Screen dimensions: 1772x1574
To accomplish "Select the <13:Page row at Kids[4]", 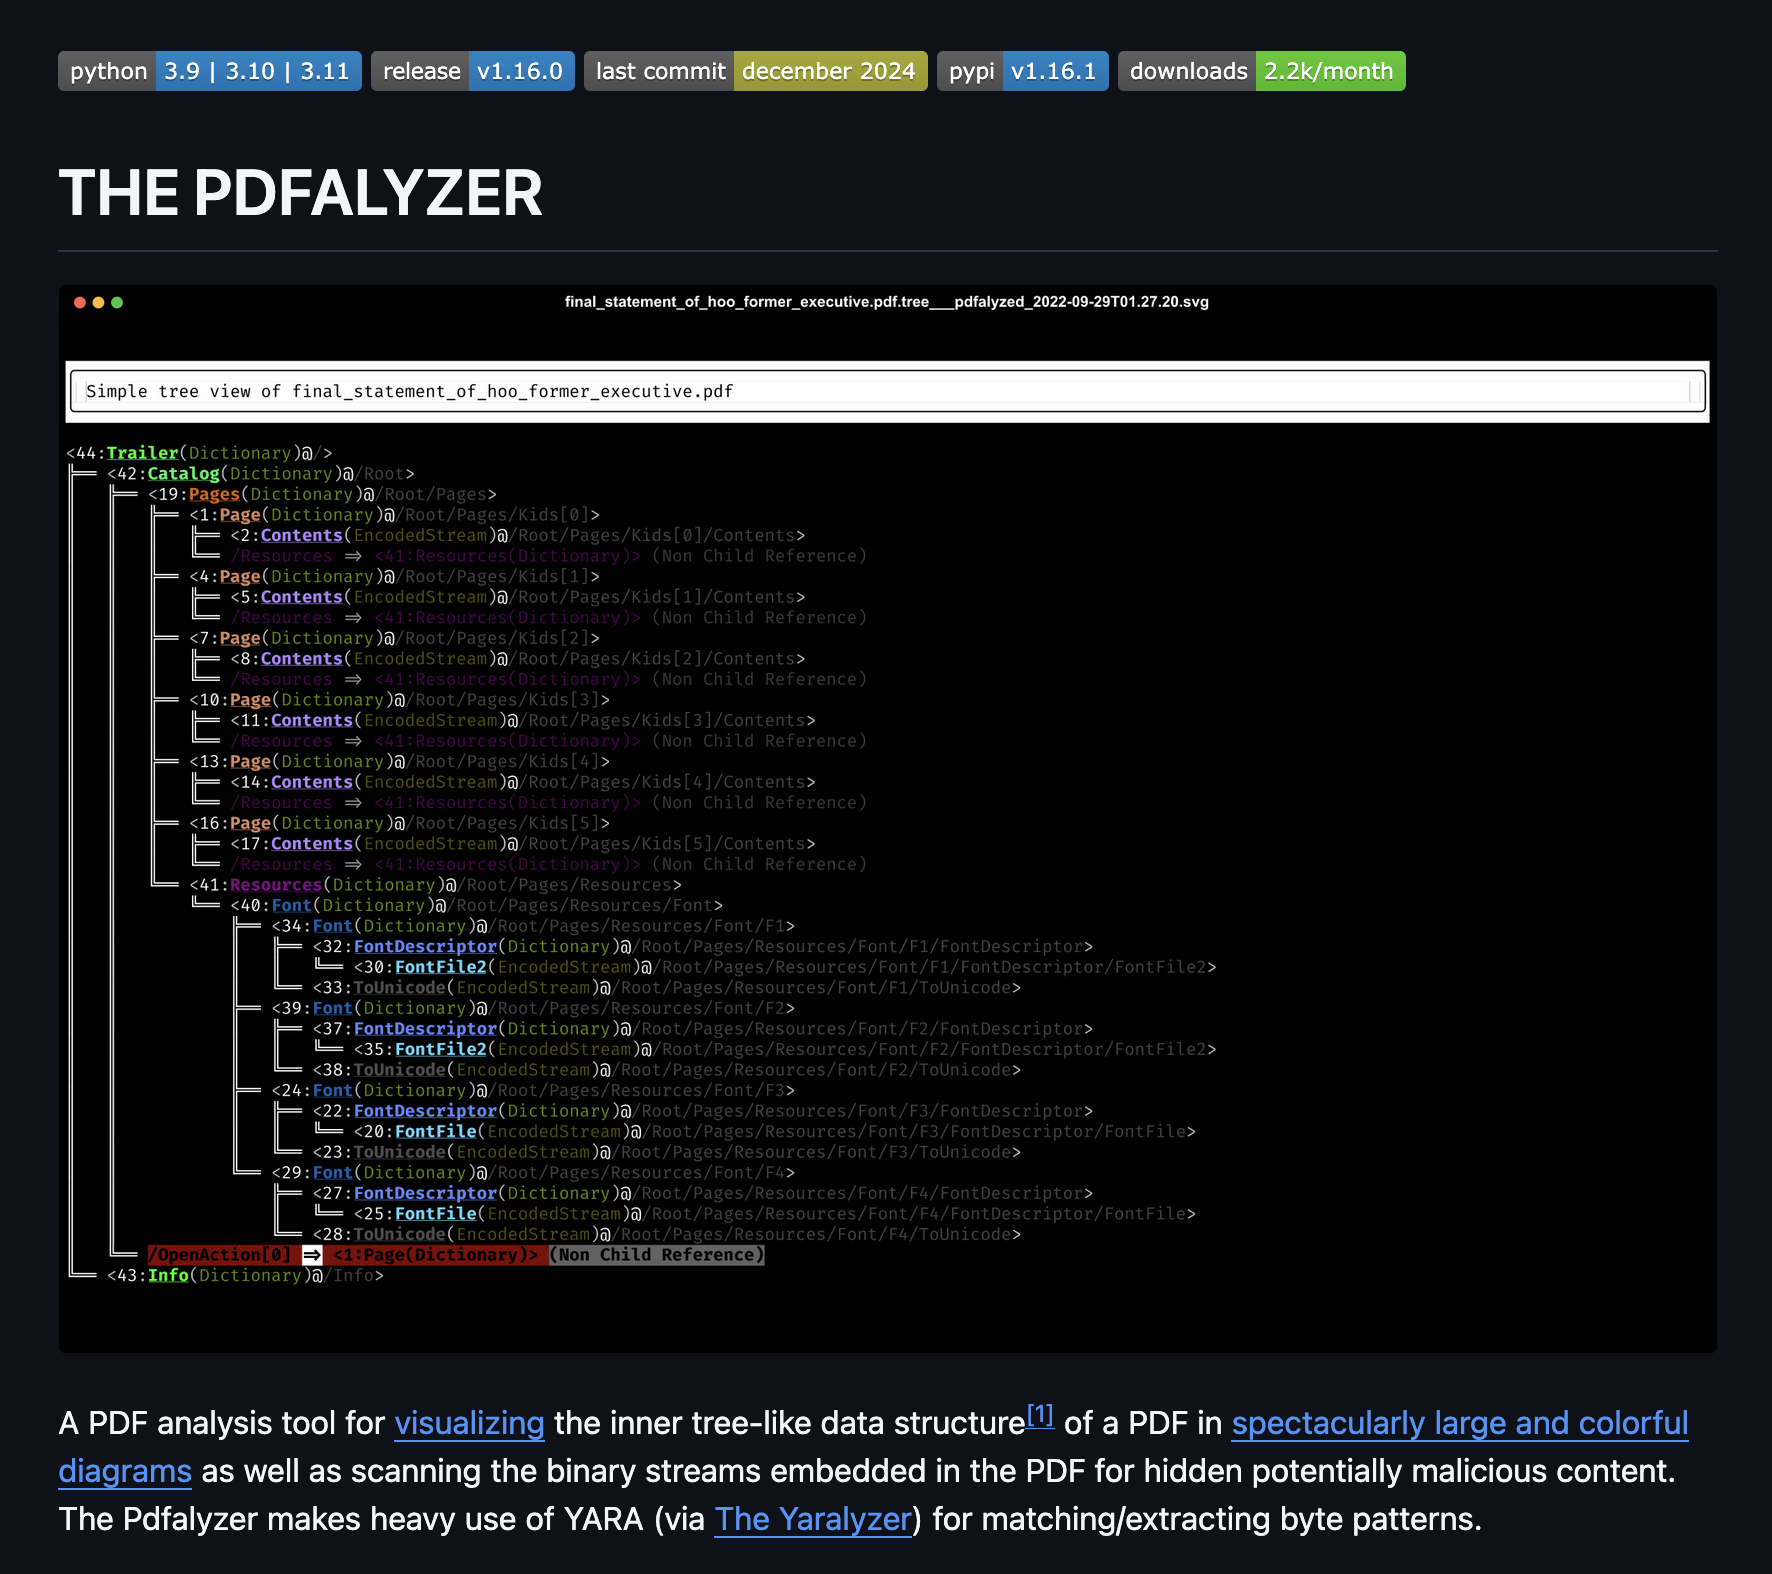I will (x=400, y=761).
